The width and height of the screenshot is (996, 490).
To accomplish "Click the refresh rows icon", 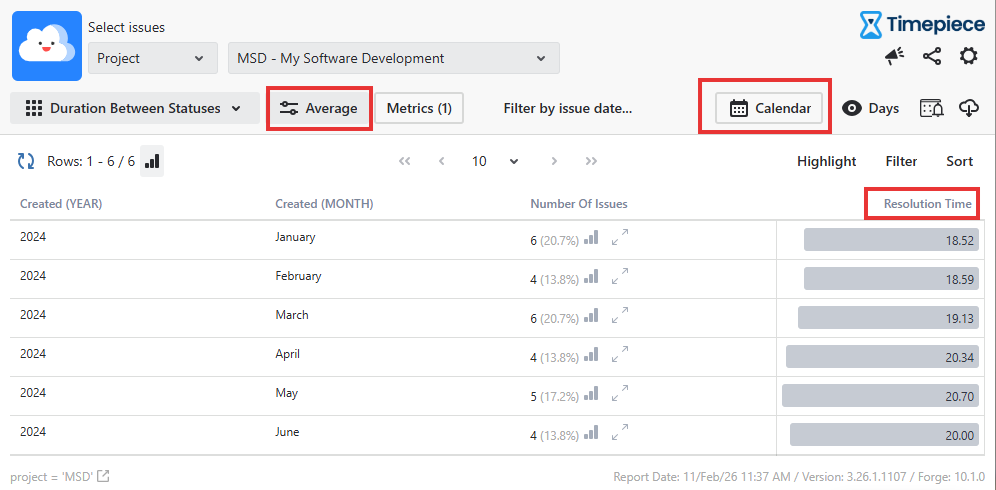I will point(27,161).
